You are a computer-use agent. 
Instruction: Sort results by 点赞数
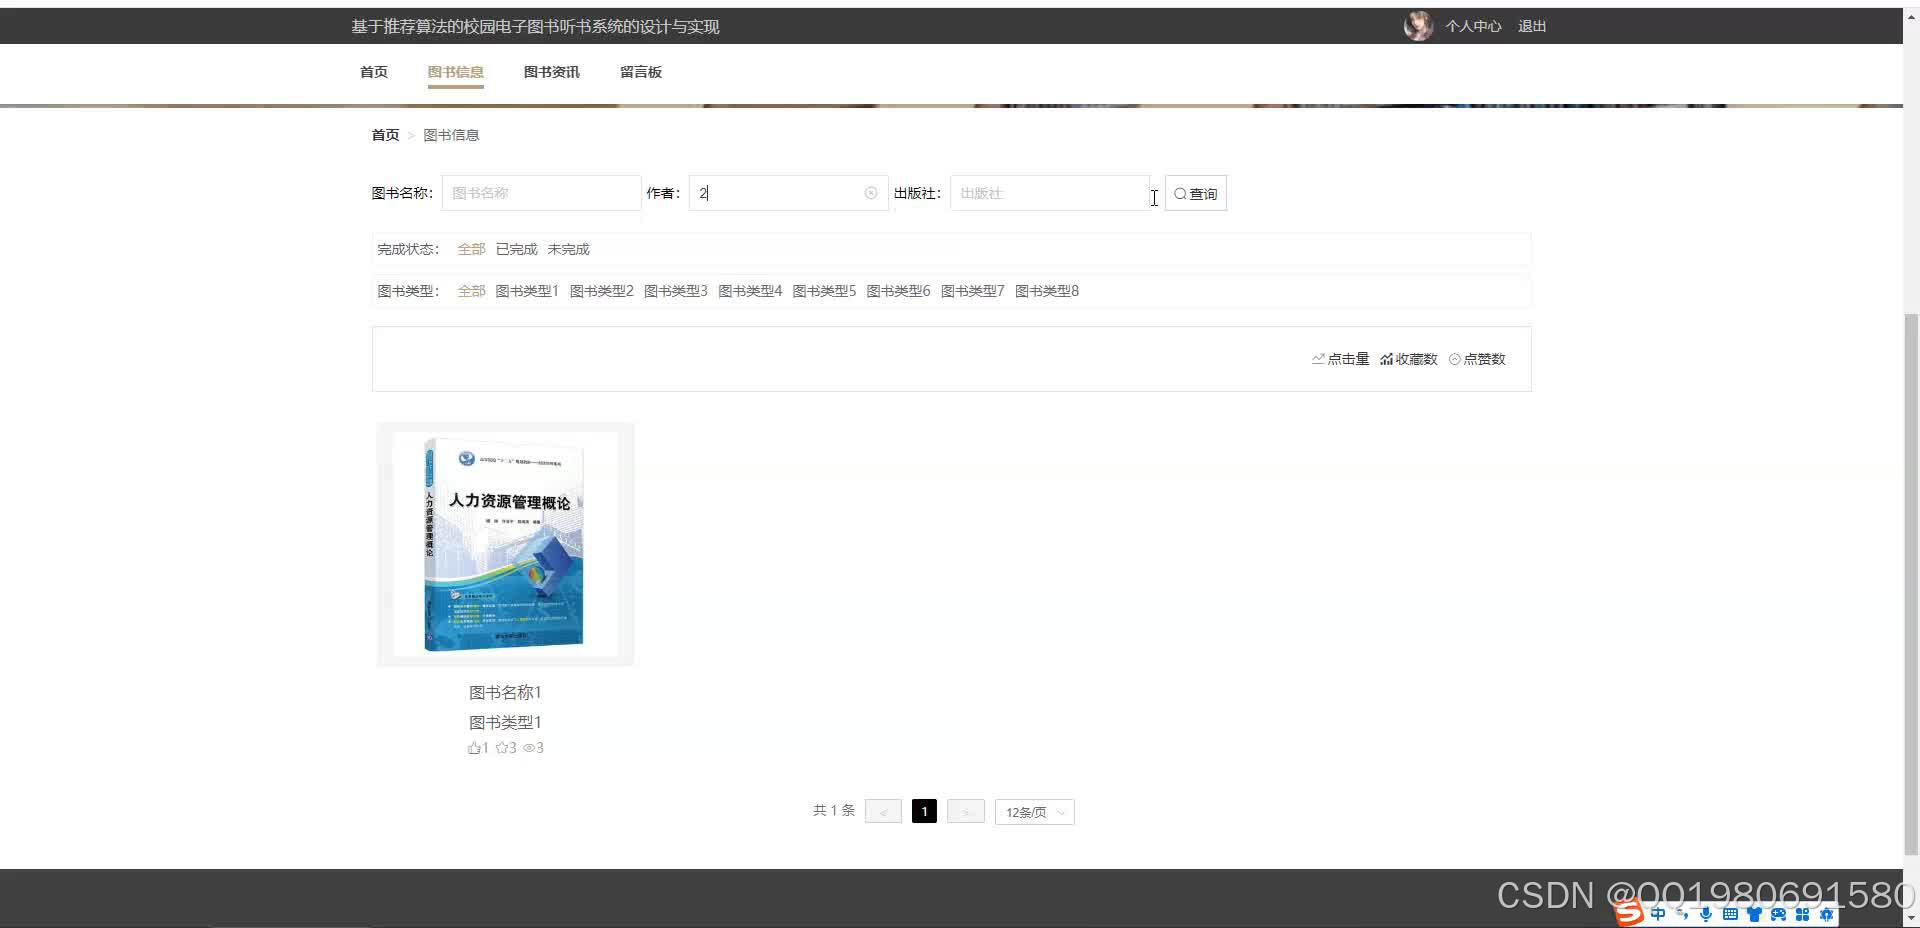click(x=1477, y=359)
